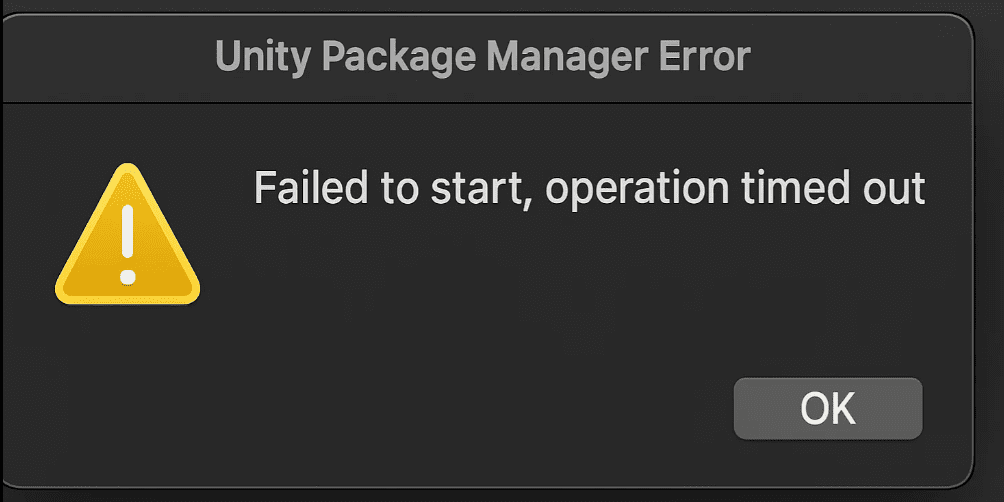This screenshot has width=1004, height=502.
Task: Dismiss the error dialog with OK
Action: tap(828, 408)
